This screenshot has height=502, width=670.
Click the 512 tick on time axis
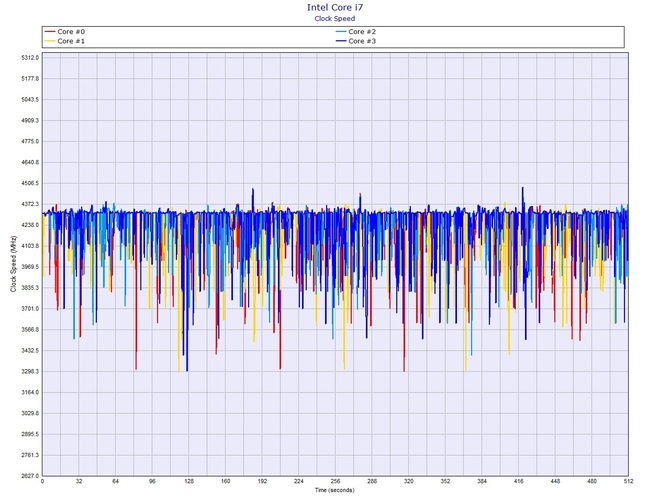point(628,481)
